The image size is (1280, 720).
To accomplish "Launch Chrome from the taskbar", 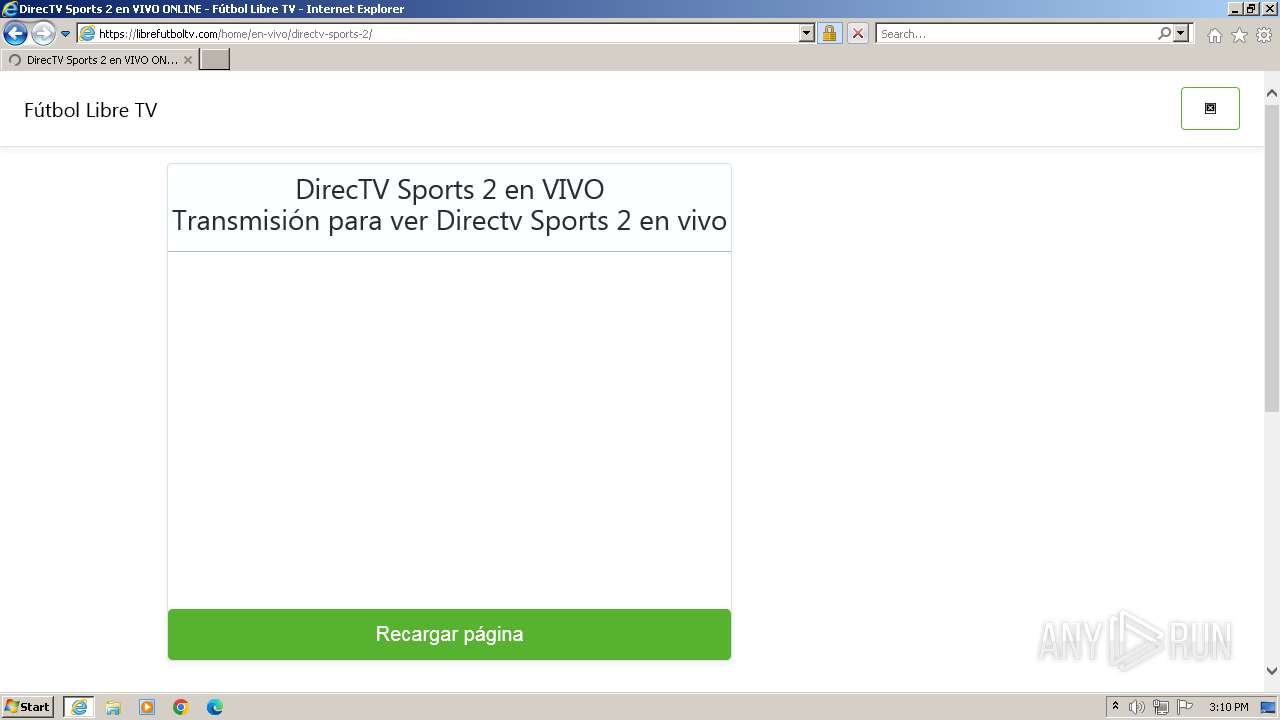I will [181, 707].
